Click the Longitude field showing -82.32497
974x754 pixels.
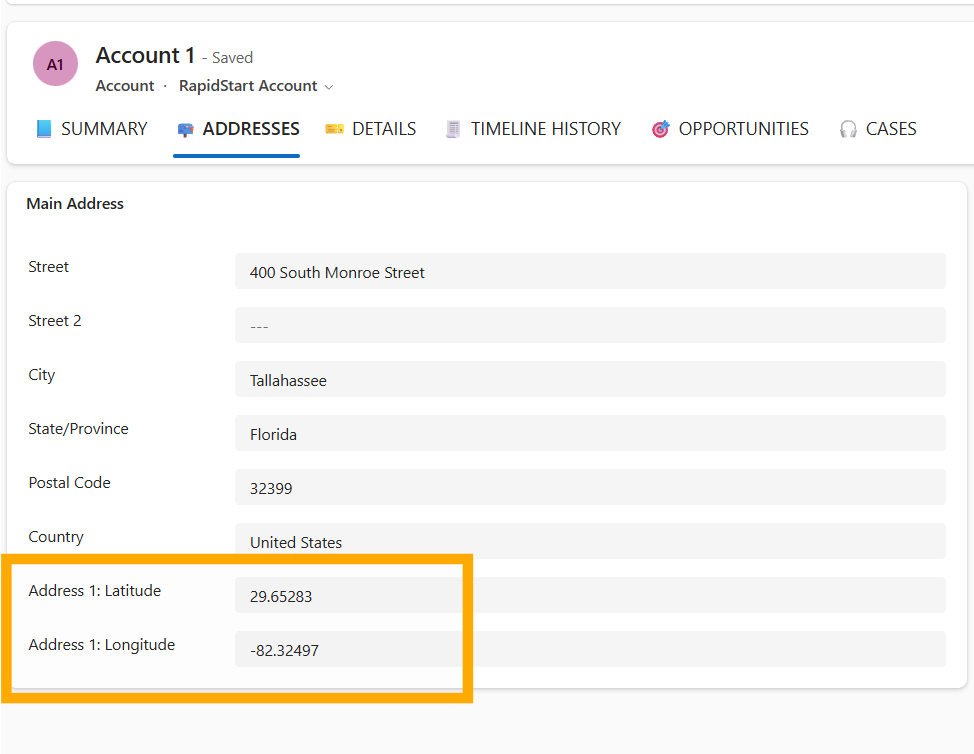click(590, 650)
